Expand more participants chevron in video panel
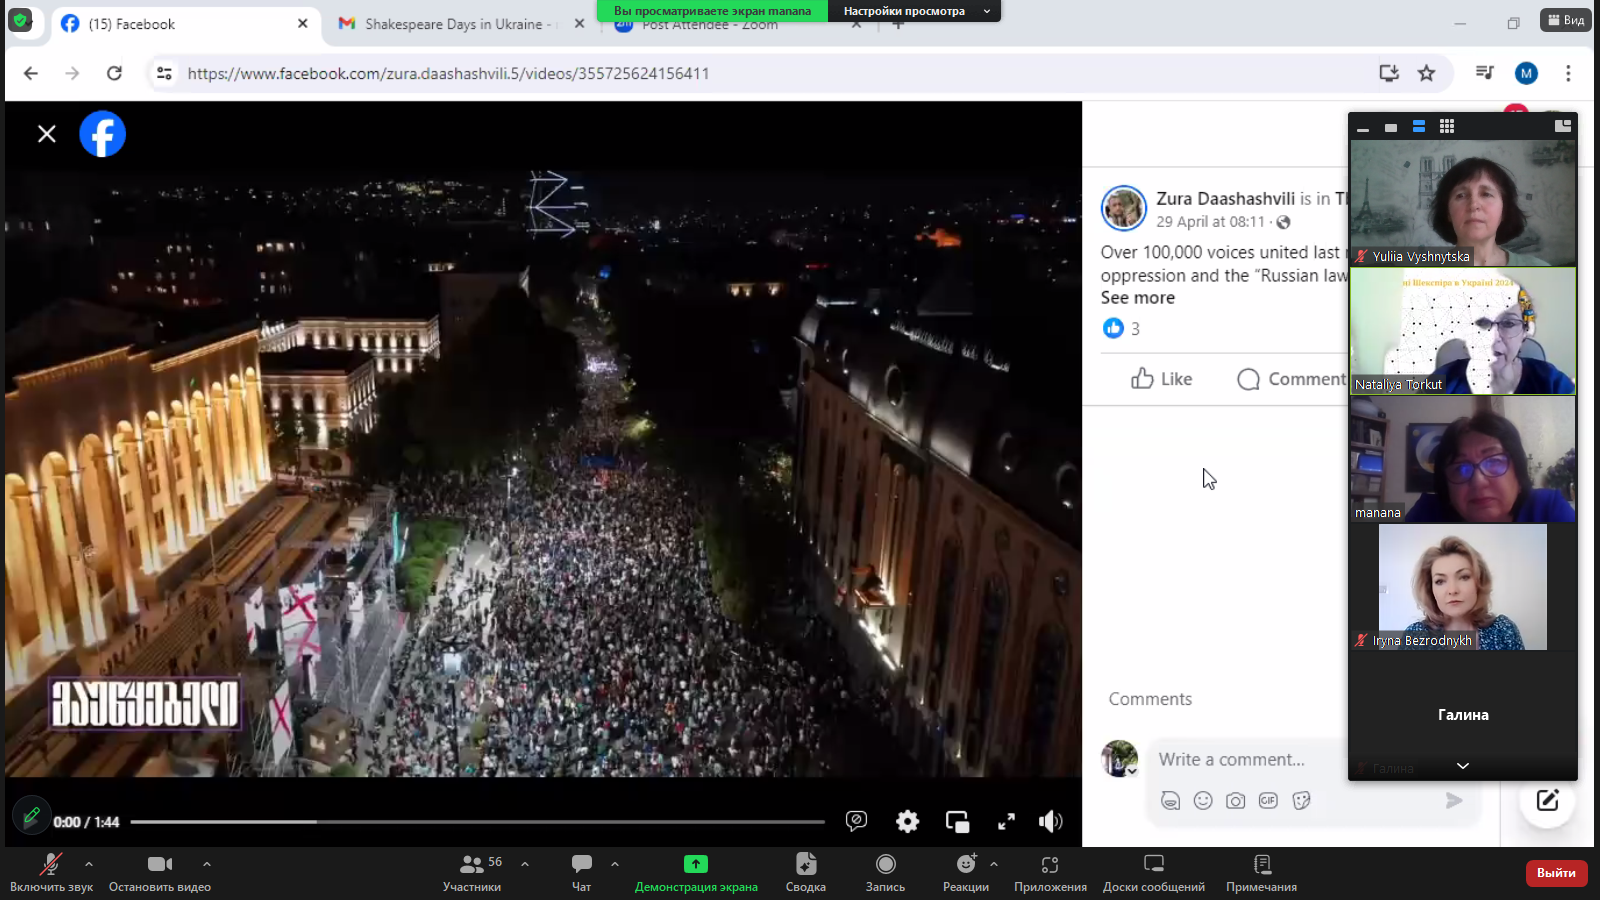The image size is (1600, 900). point(1462,766)
